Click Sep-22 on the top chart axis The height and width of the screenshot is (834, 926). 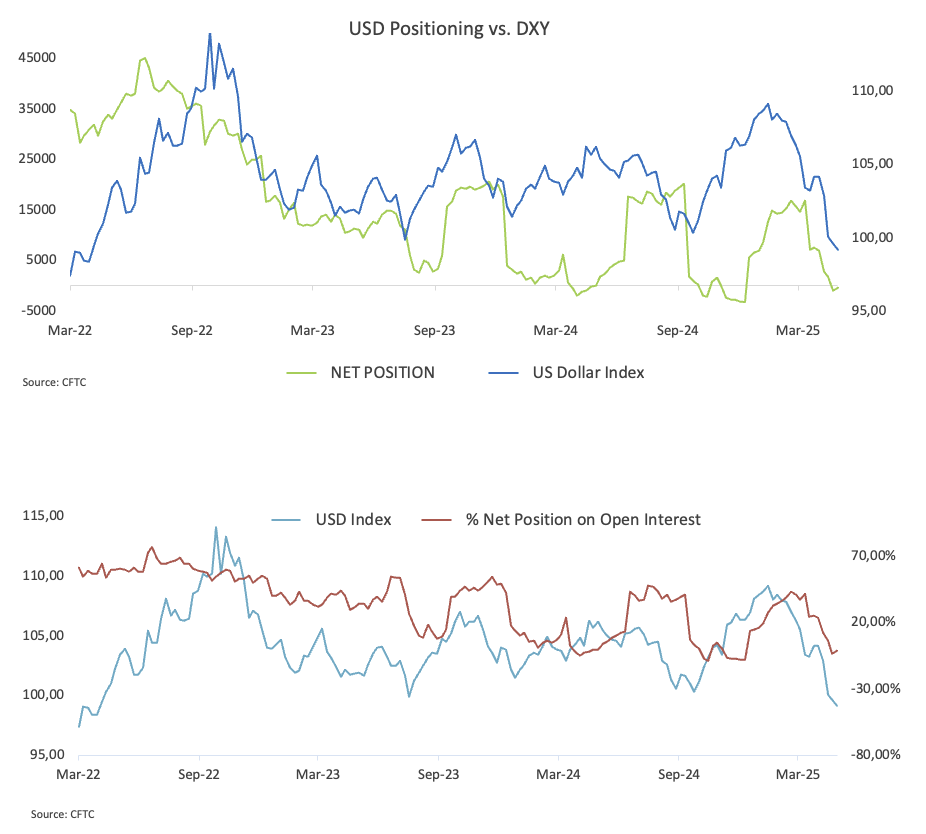pos(191,331)
